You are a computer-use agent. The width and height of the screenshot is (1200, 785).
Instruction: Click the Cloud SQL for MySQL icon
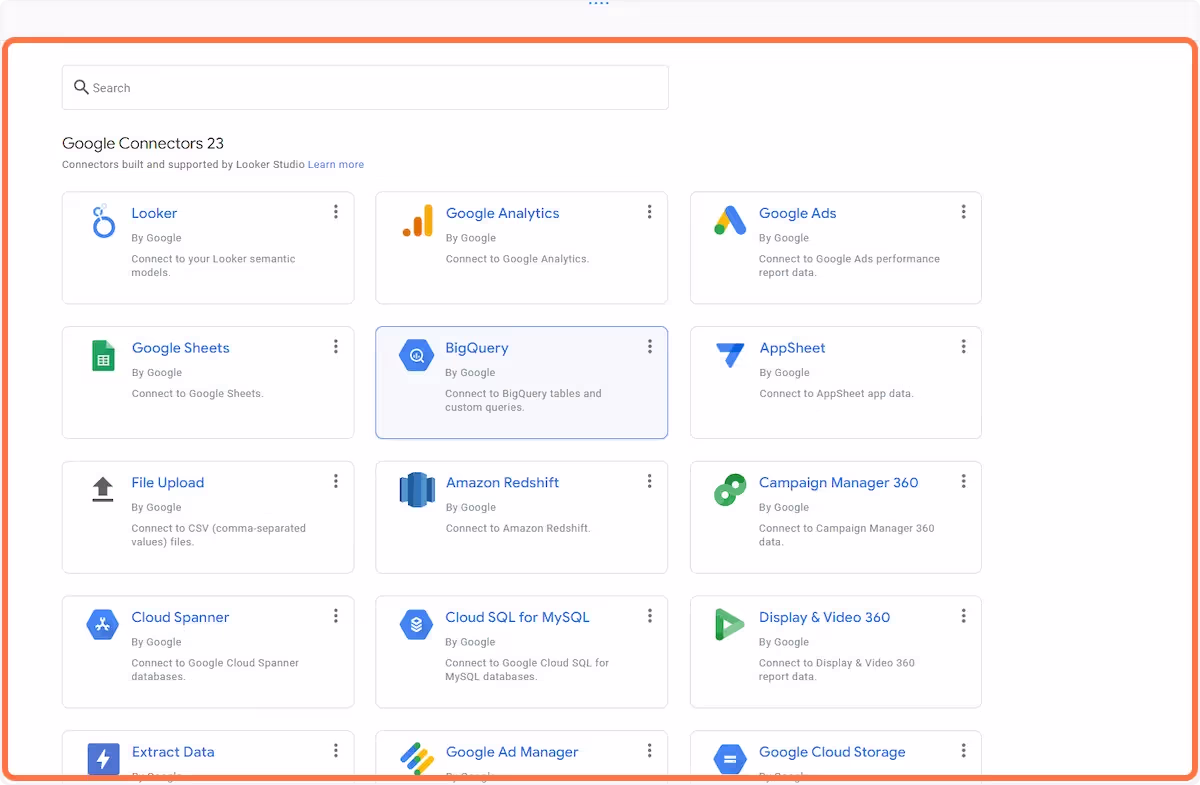pos(417,625)
